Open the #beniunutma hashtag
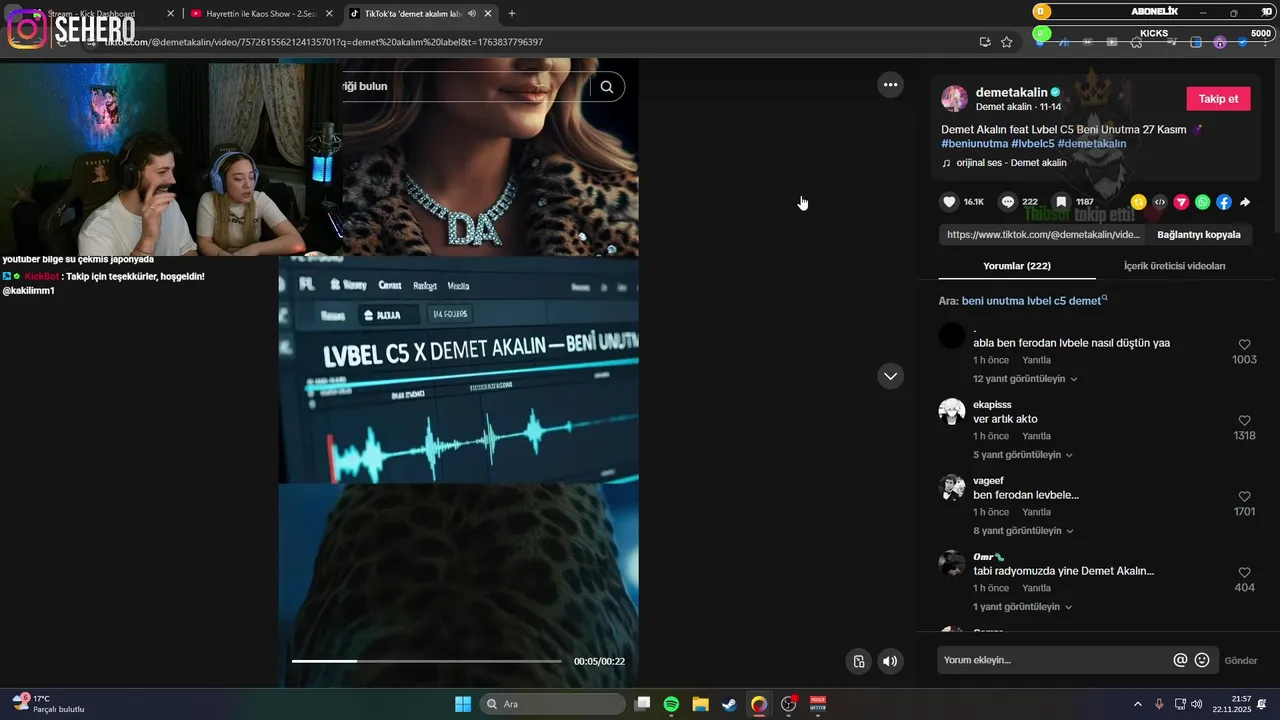 click(x=974, y=144)
